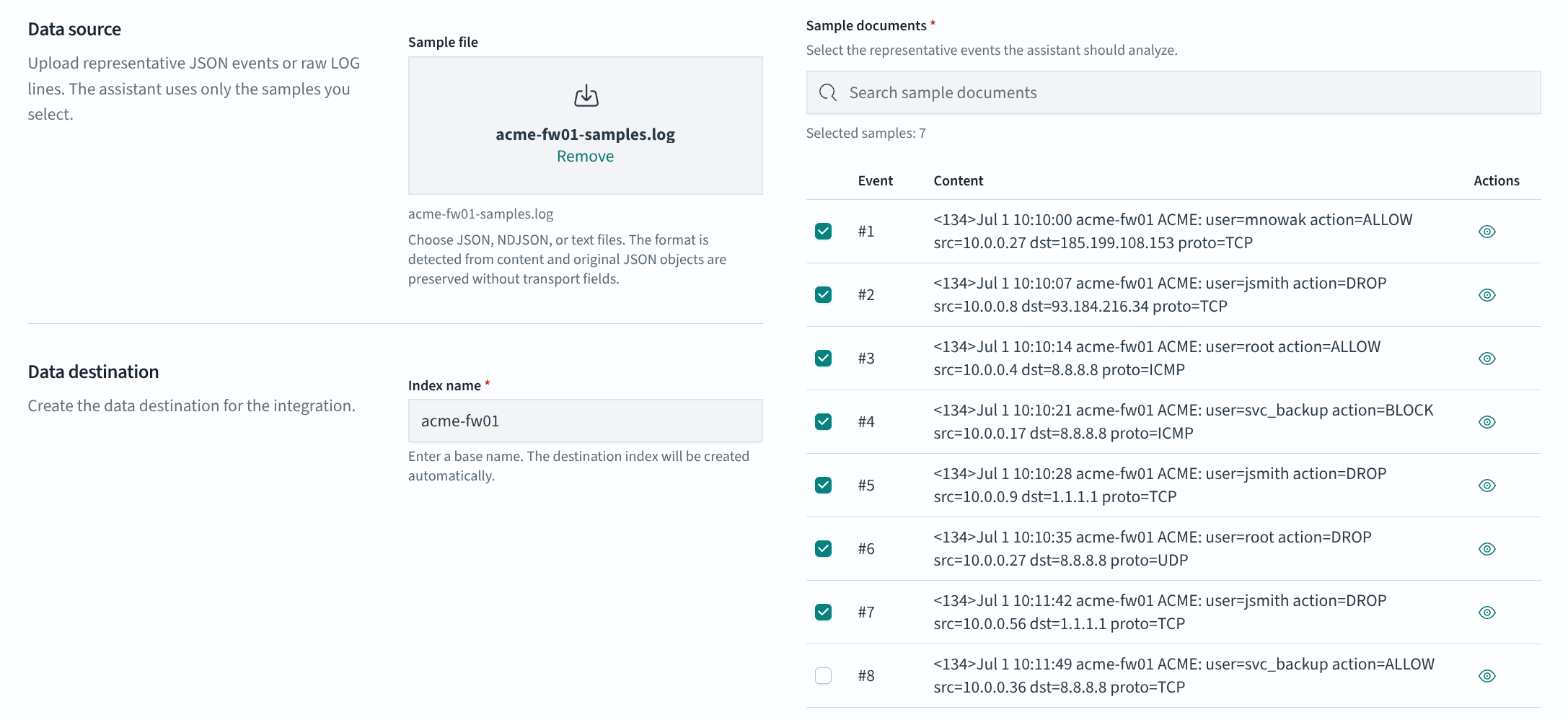Preview sample event #4 with eye icon
The image size is (1568, 720).
1486,422
